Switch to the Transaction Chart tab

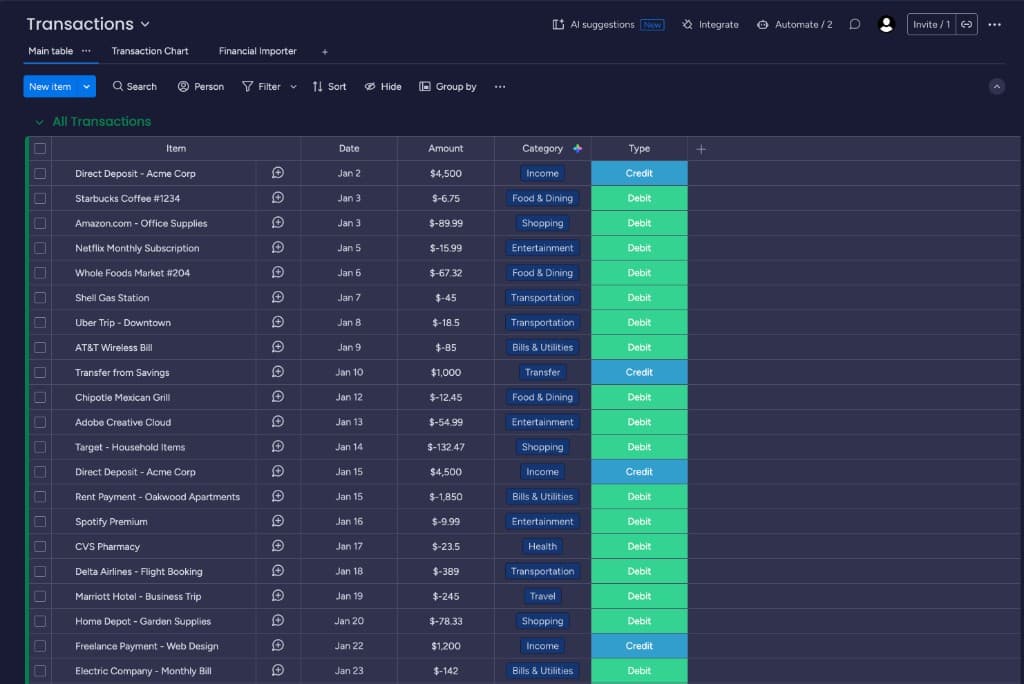pos(150,50)
